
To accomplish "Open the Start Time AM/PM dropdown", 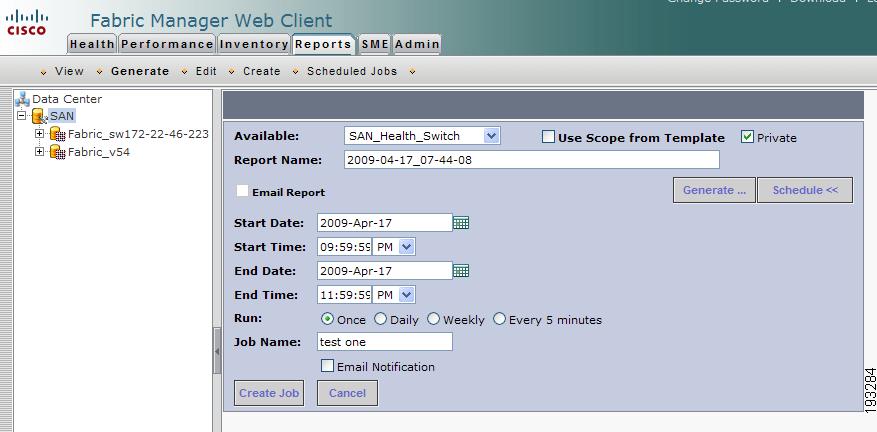I will tap(407, 247).
